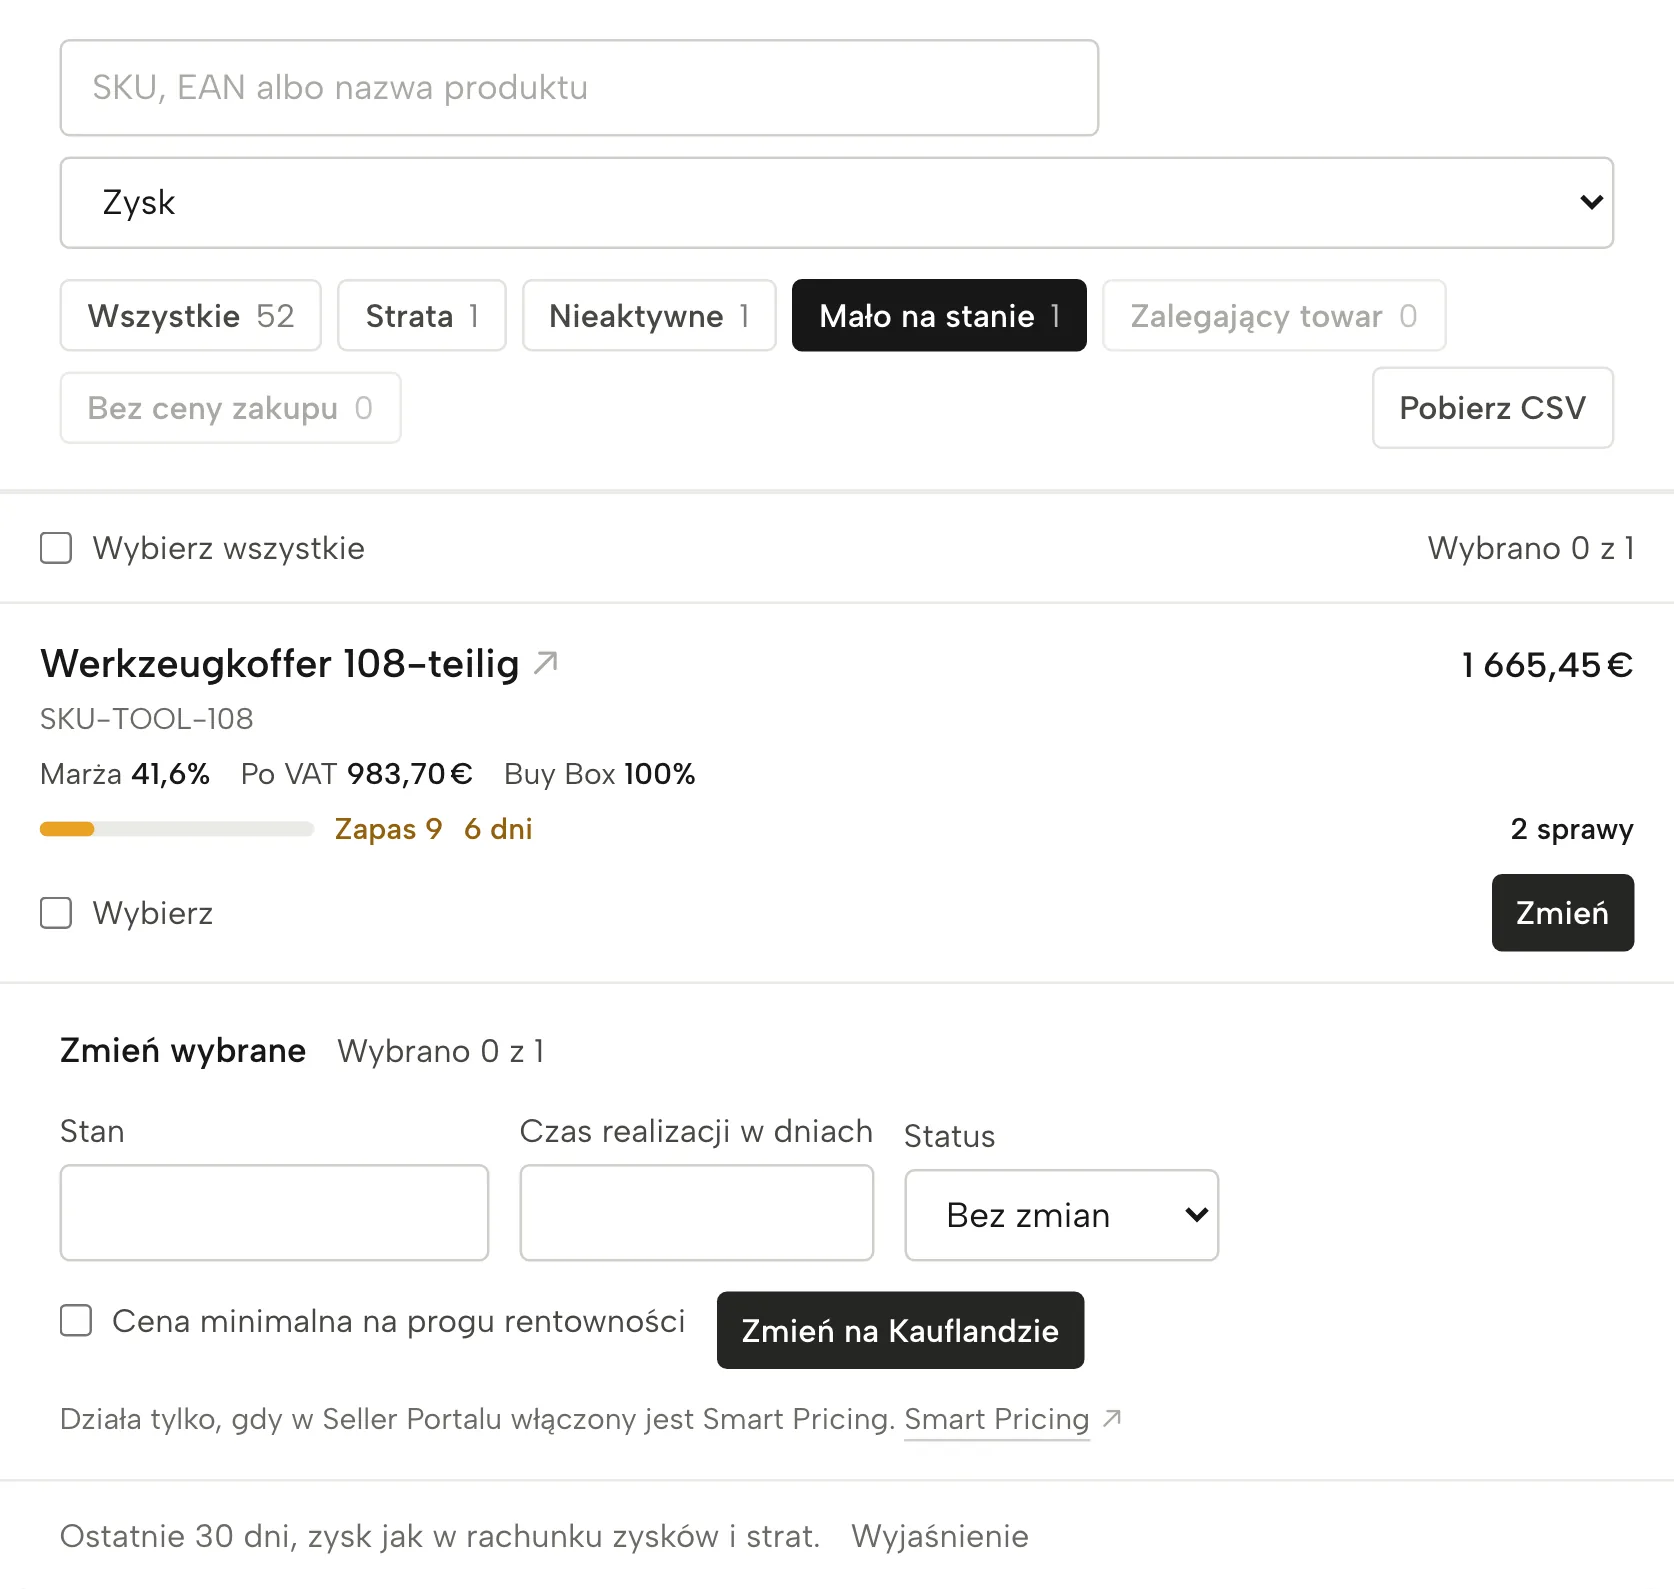Click the 2 sprawy issues text
The image size is (1674, 1589).
[x=1572, y=829]
